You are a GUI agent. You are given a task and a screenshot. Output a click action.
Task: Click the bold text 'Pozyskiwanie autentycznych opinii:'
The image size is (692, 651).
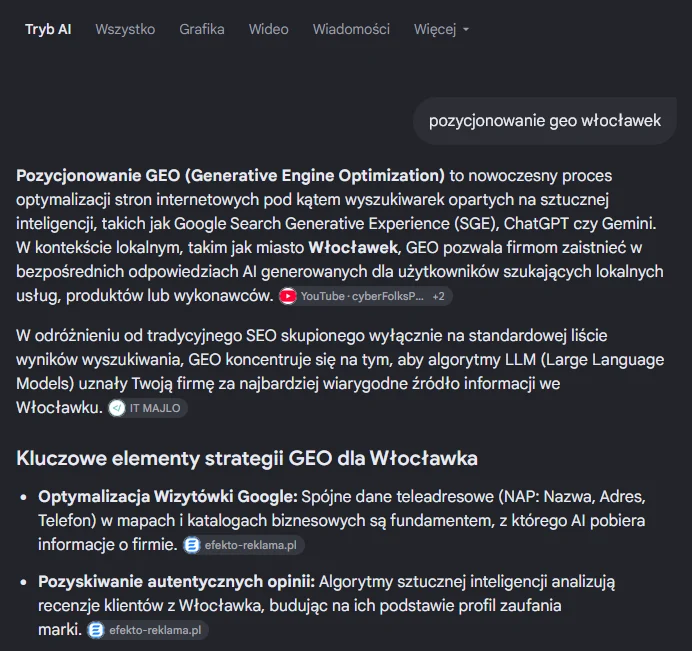(x=177, y=581)
